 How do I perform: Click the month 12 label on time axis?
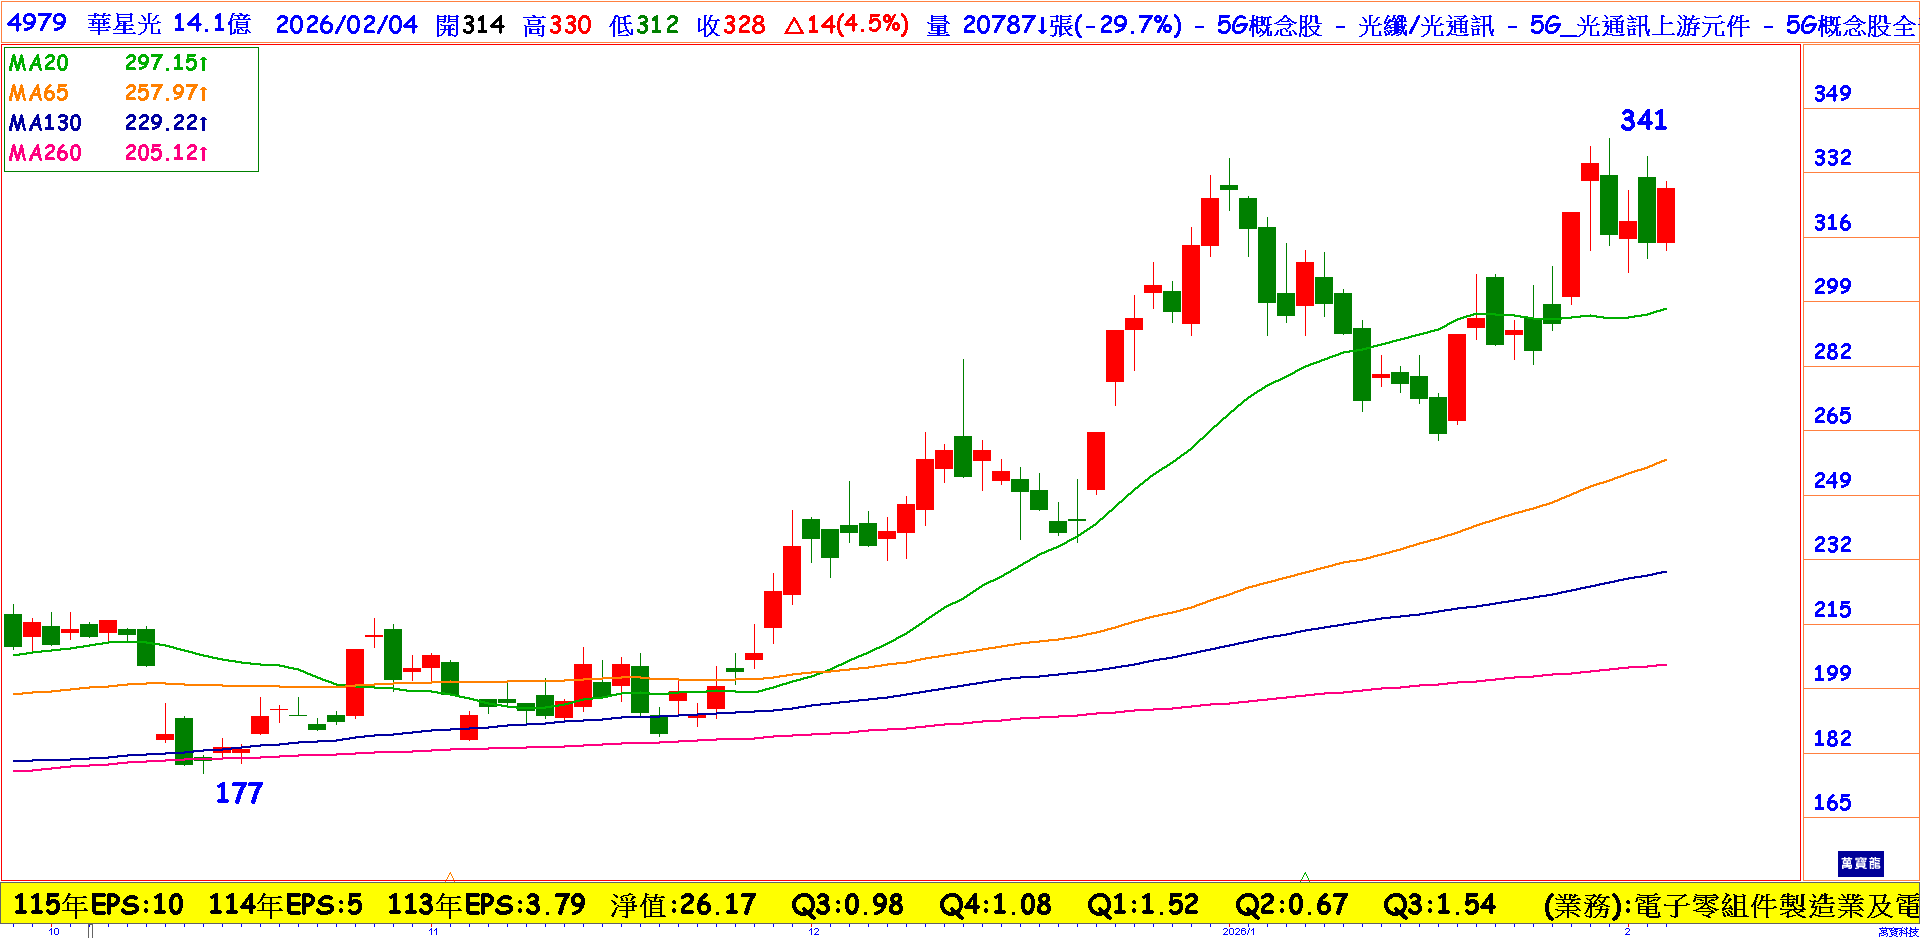tap(814, 931)
